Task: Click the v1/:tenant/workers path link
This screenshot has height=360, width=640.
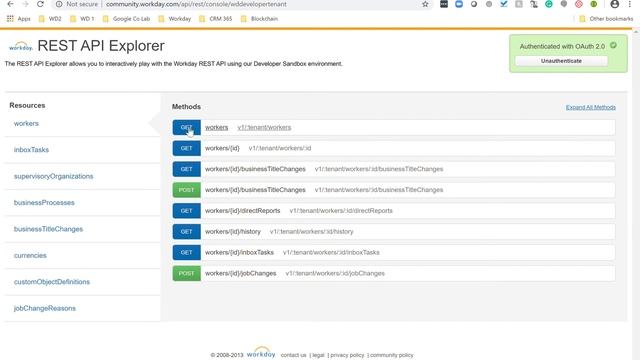Action: point(264,127)
